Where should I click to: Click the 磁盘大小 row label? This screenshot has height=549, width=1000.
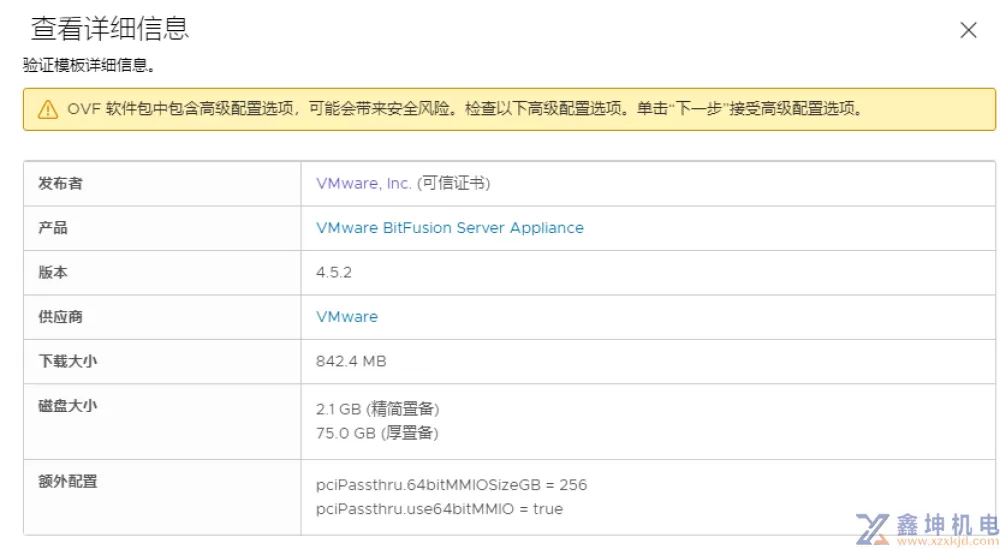pyautogui.click(x=68, y=406)
